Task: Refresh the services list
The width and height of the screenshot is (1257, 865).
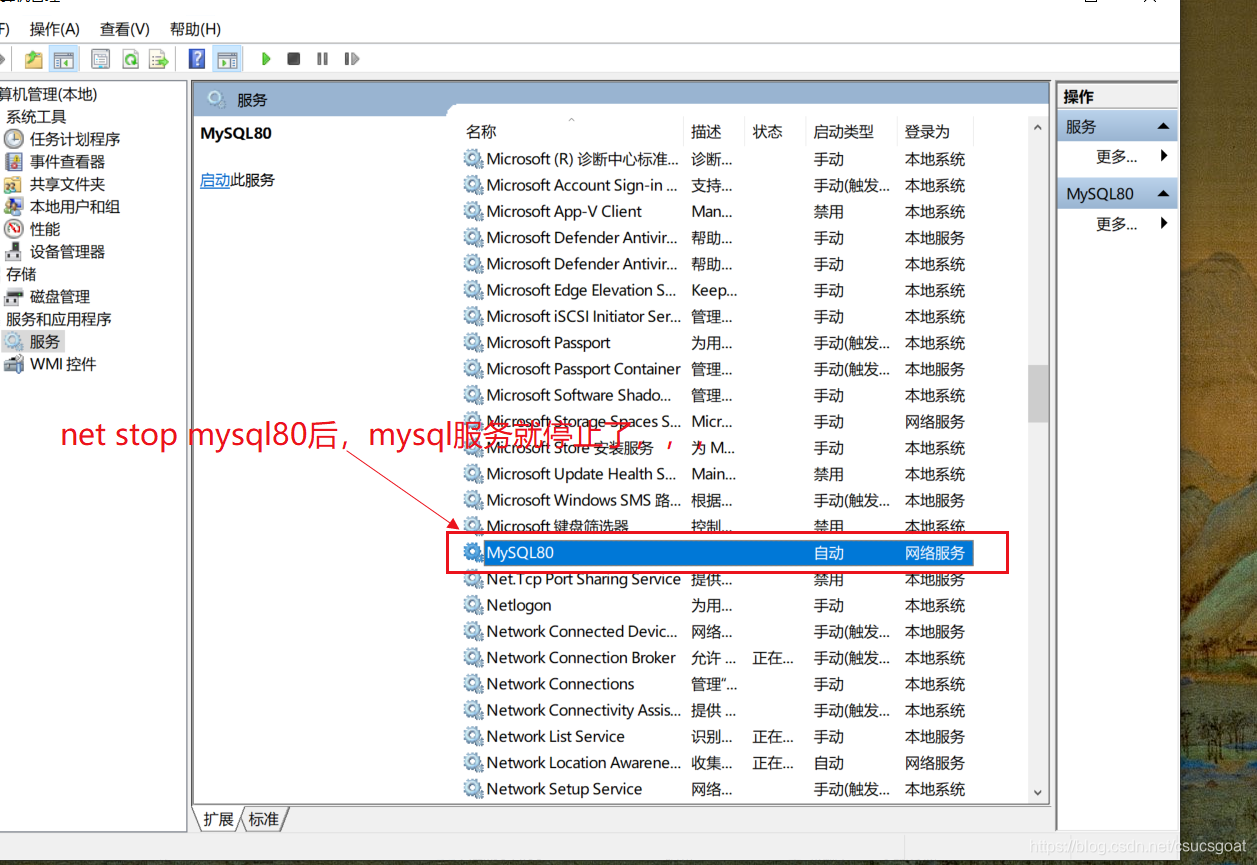Action: point(130,58)
